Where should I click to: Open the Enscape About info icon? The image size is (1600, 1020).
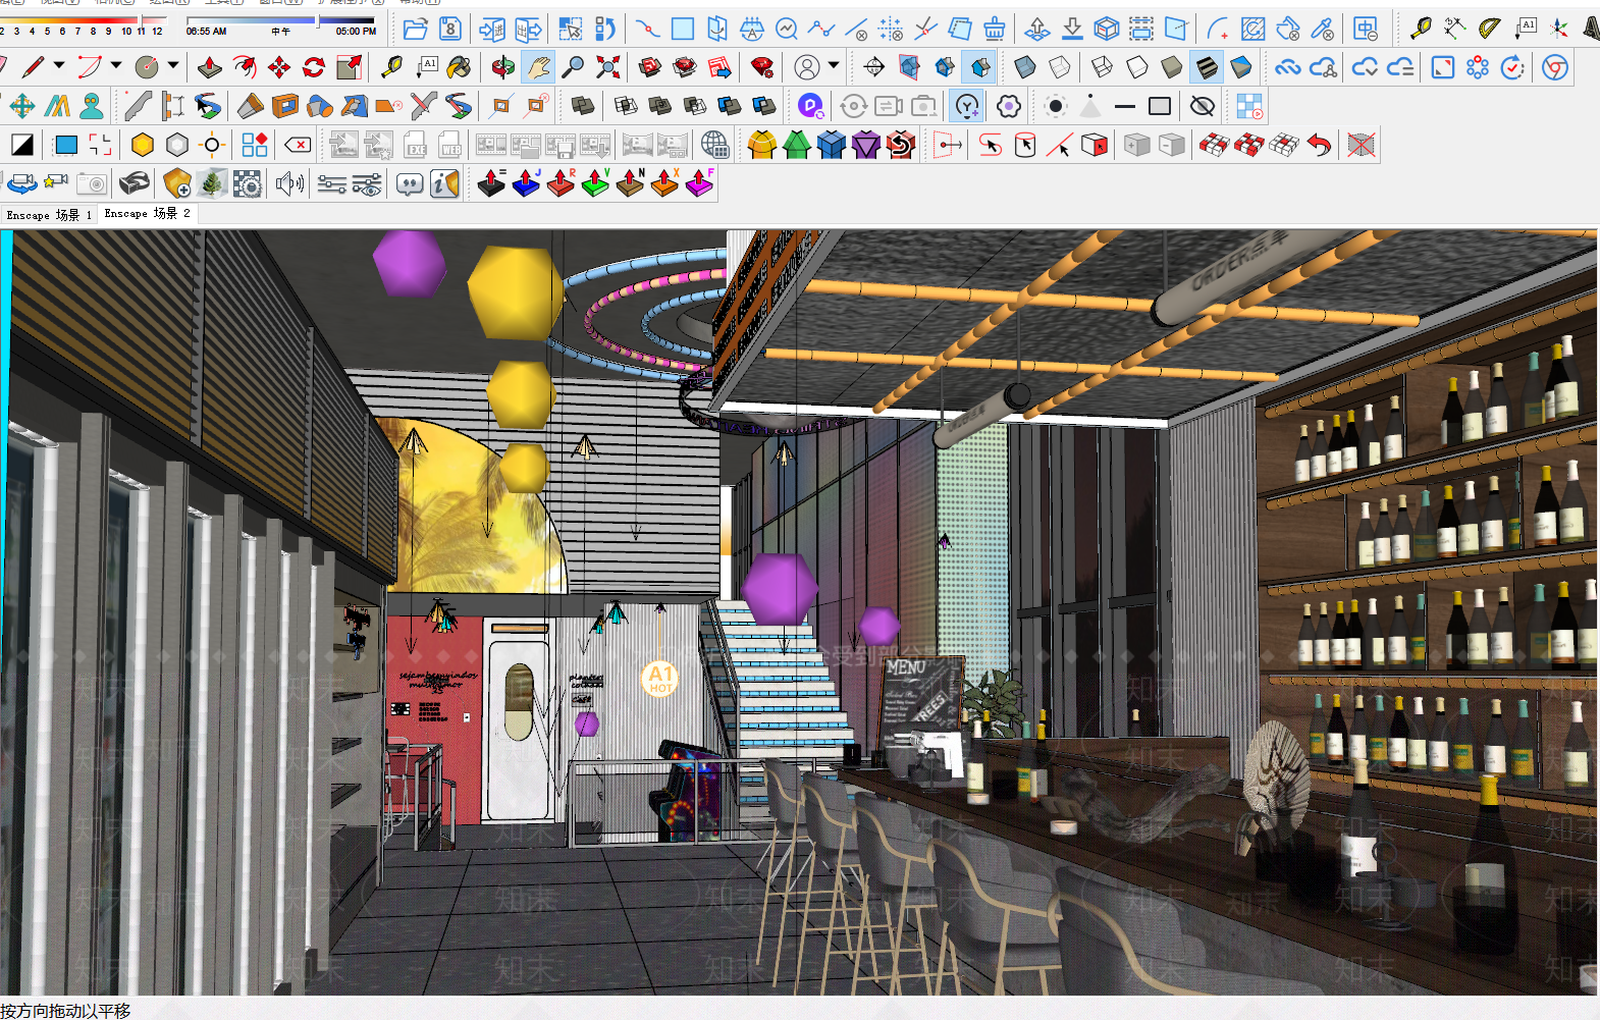pos(444,184)
